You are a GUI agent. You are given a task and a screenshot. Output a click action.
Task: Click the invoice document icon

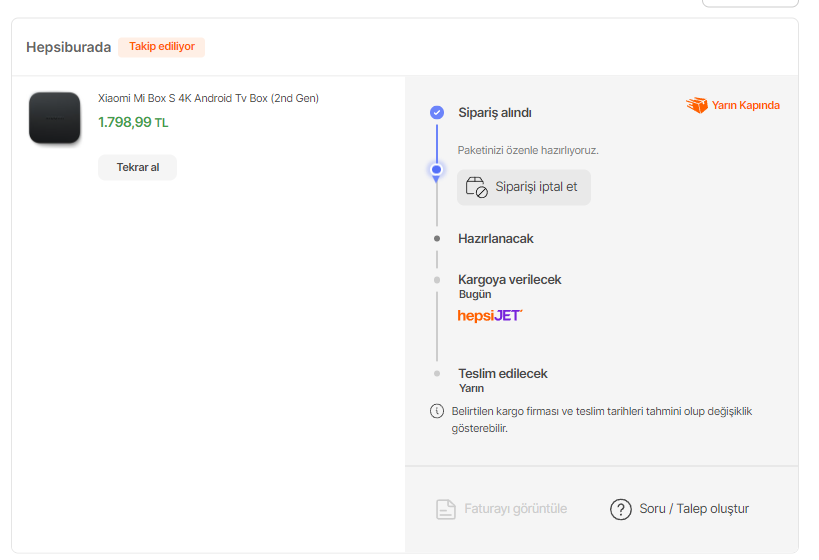point(446,509)
